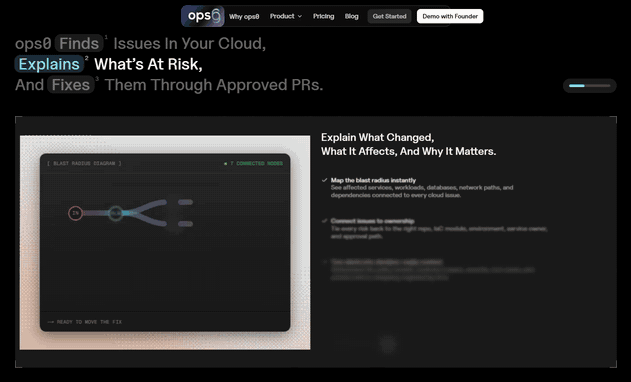The height and width of the screenshot is (382, 631).
Task: Book a Demo with Founder
Action: point(450,17)
